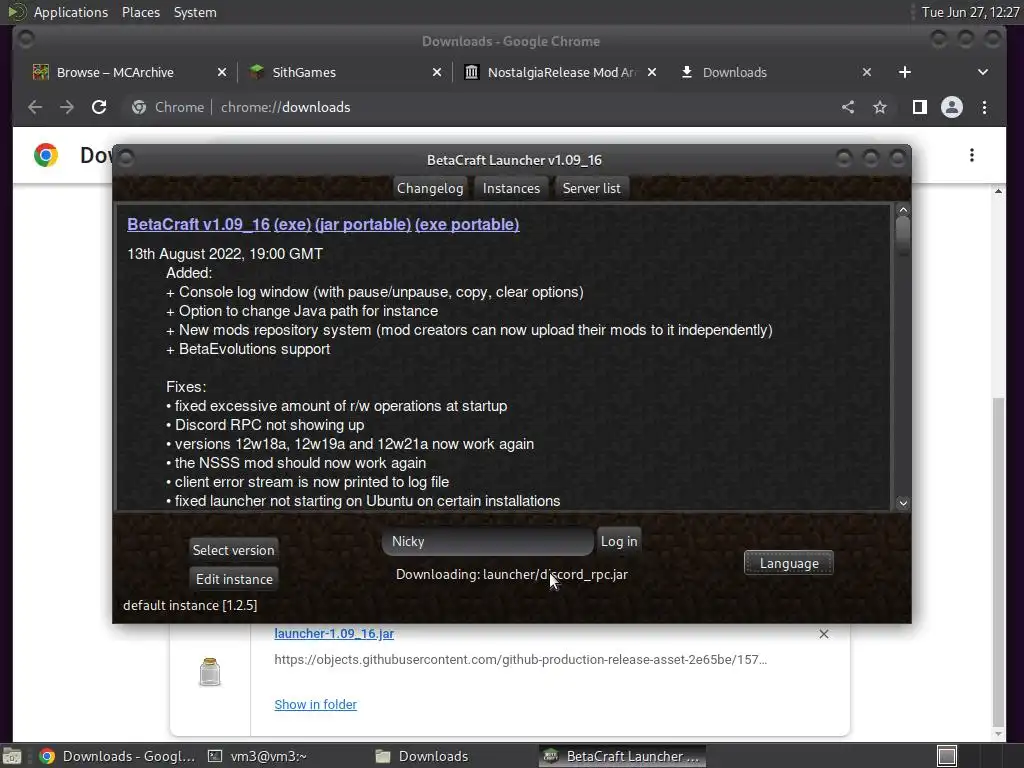Click the Chrome logo on Downloads page

[46, 155]
